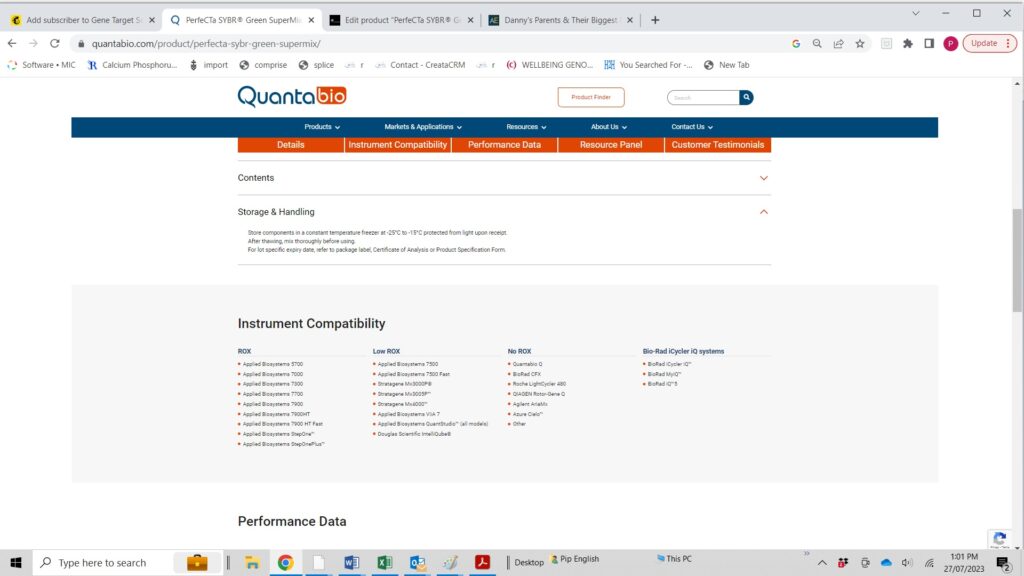1024x576 pixels.
Task: Open the Contact Us dropdown menu
Action: [692, 127]
